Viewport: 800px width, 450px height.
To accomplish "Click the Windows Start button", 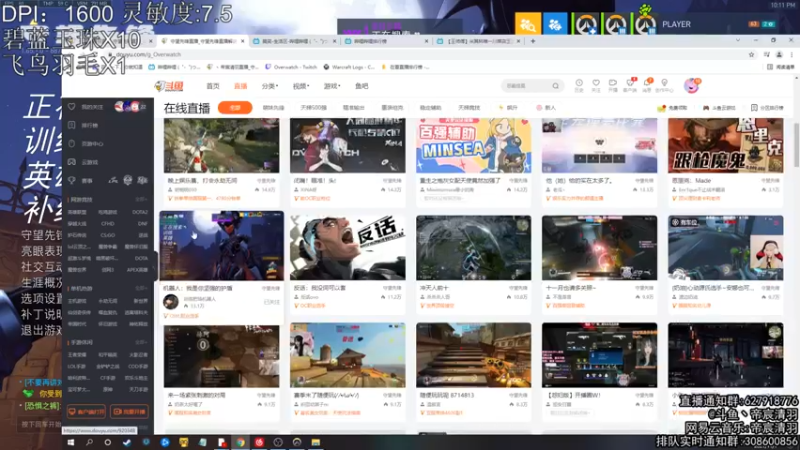I will tap(70, 442).
